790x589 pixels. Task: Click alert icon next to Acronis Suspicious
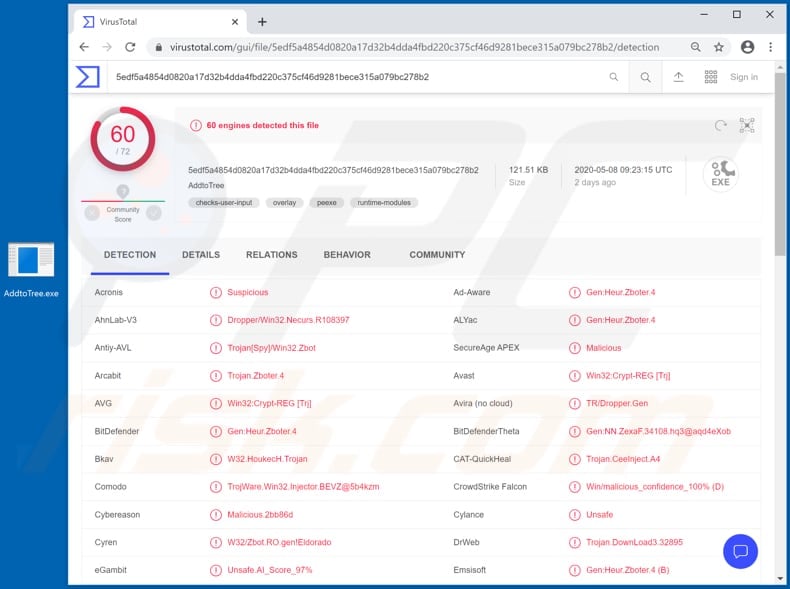pyautogui.click(x=216, y=292)
